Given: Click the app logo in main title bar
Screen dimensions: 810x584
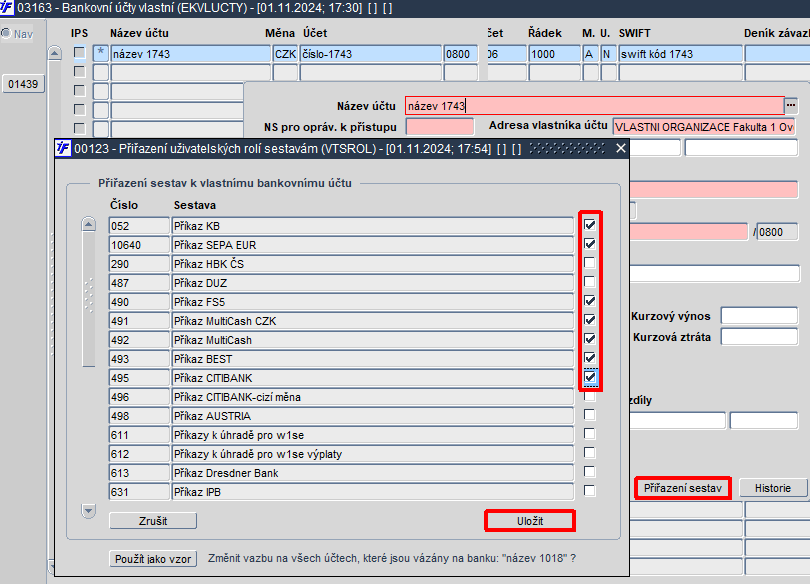Looking at the screenshot, I should click(7, 8).
